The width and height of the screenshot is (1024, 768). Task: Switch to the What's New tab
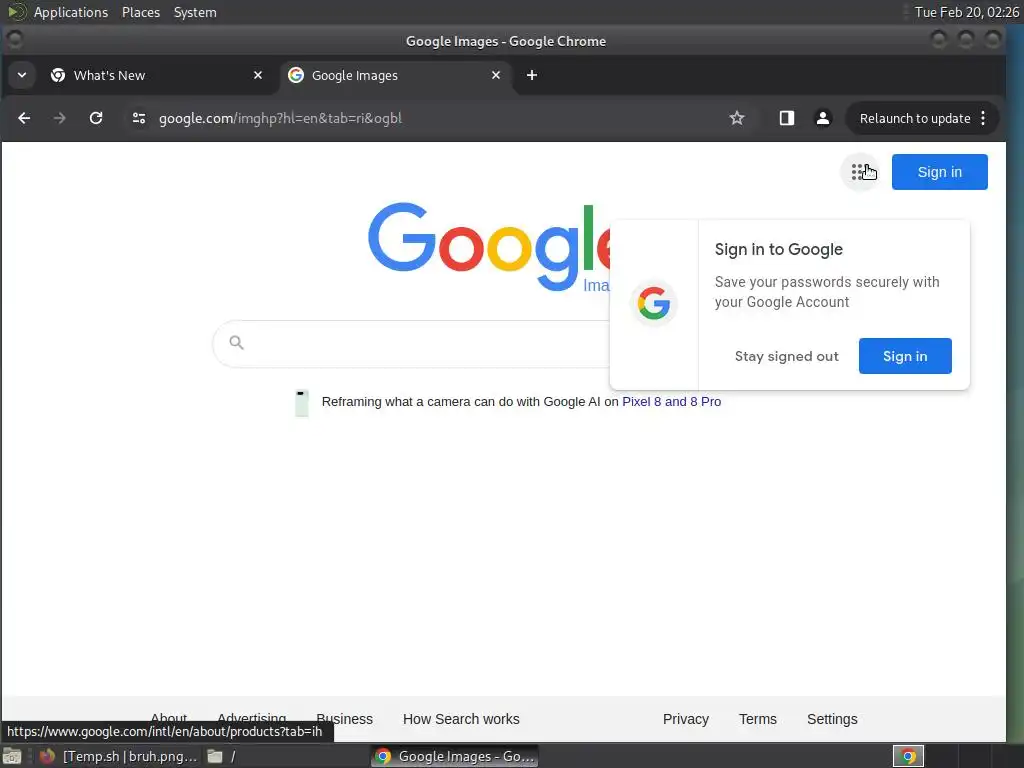157,75
